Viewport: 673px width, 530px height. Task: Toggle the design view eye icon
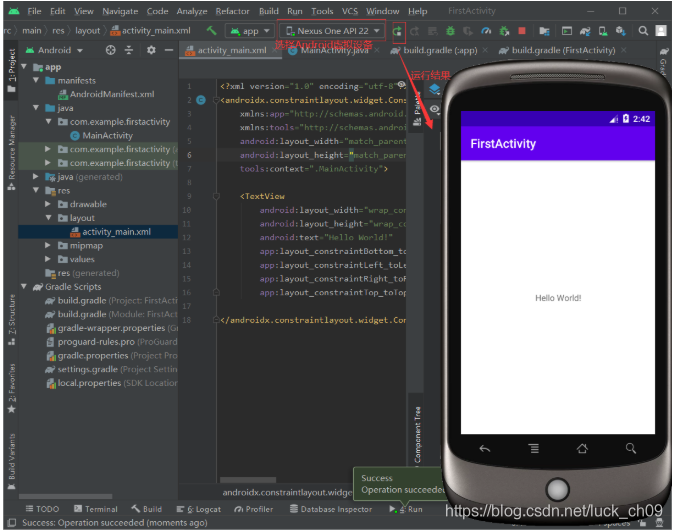click(434, 109)
